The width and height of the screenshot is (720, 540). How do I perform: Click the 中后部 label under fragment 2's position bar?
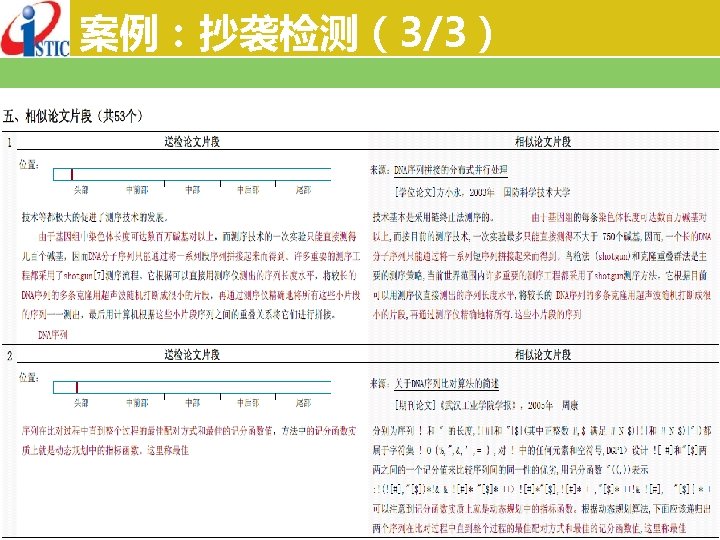(248, 403)
